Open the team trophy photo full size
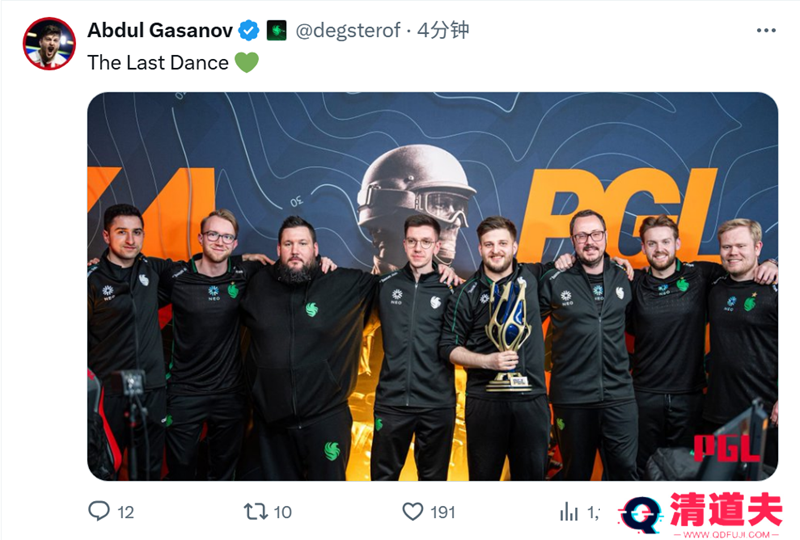 click(433, 286)
